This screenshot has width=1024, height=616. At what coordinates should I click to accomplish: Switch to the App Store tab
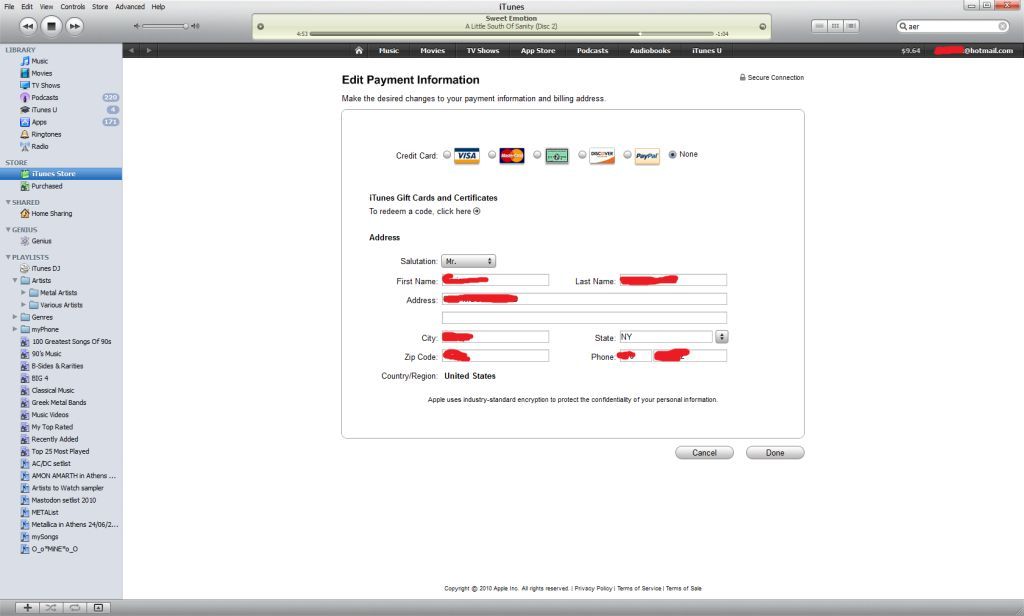(537, 50)
